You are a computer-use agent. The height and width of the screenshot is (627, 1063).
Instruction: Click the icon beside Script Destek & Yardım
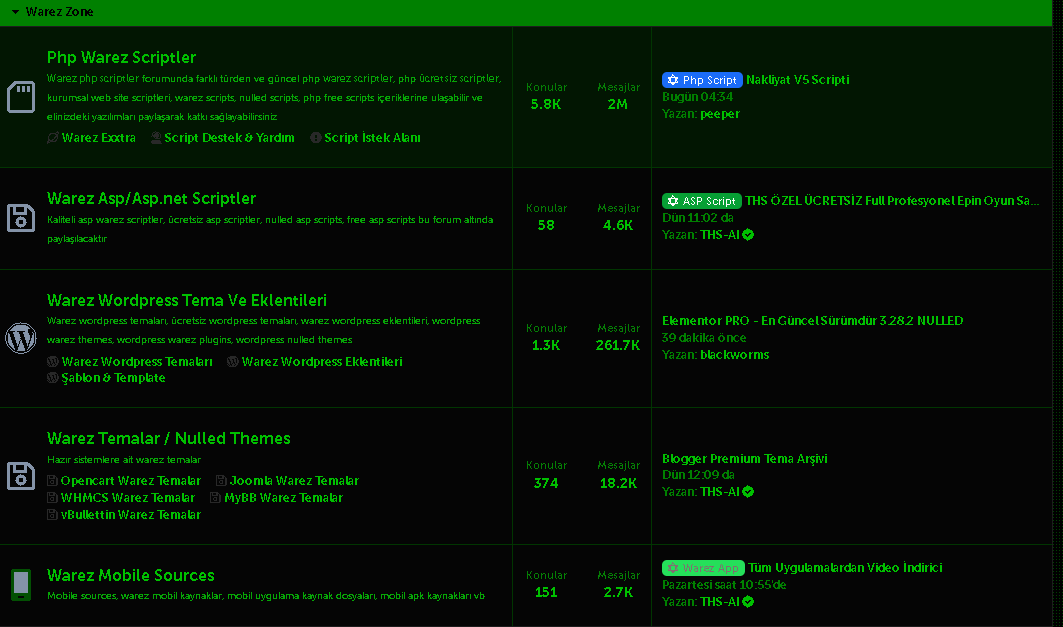click(156, 138)
